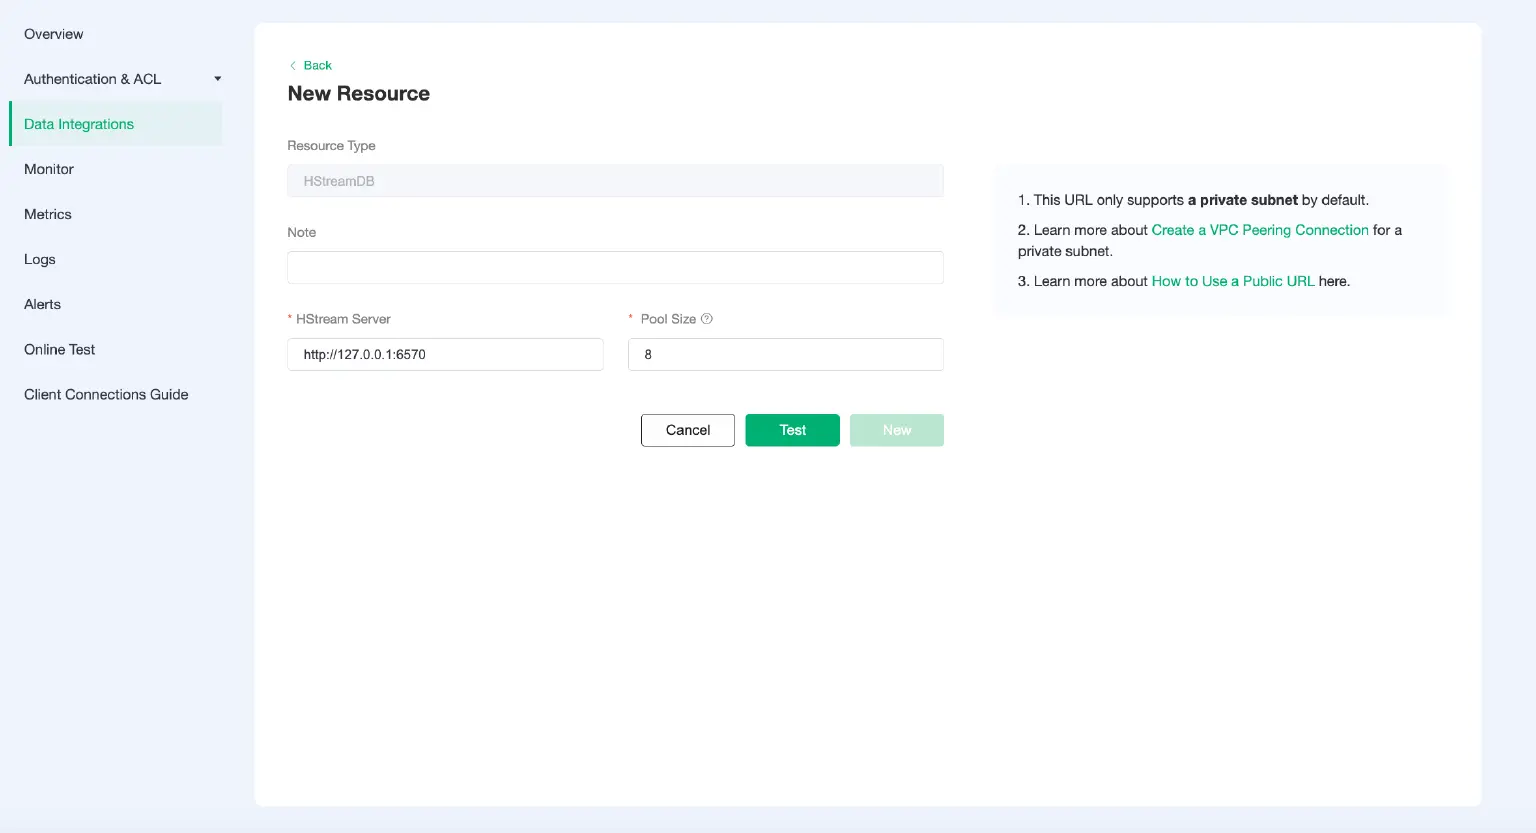Click the disabled New button
This screenshot has height=833, width=1536.
coord(896,429)
